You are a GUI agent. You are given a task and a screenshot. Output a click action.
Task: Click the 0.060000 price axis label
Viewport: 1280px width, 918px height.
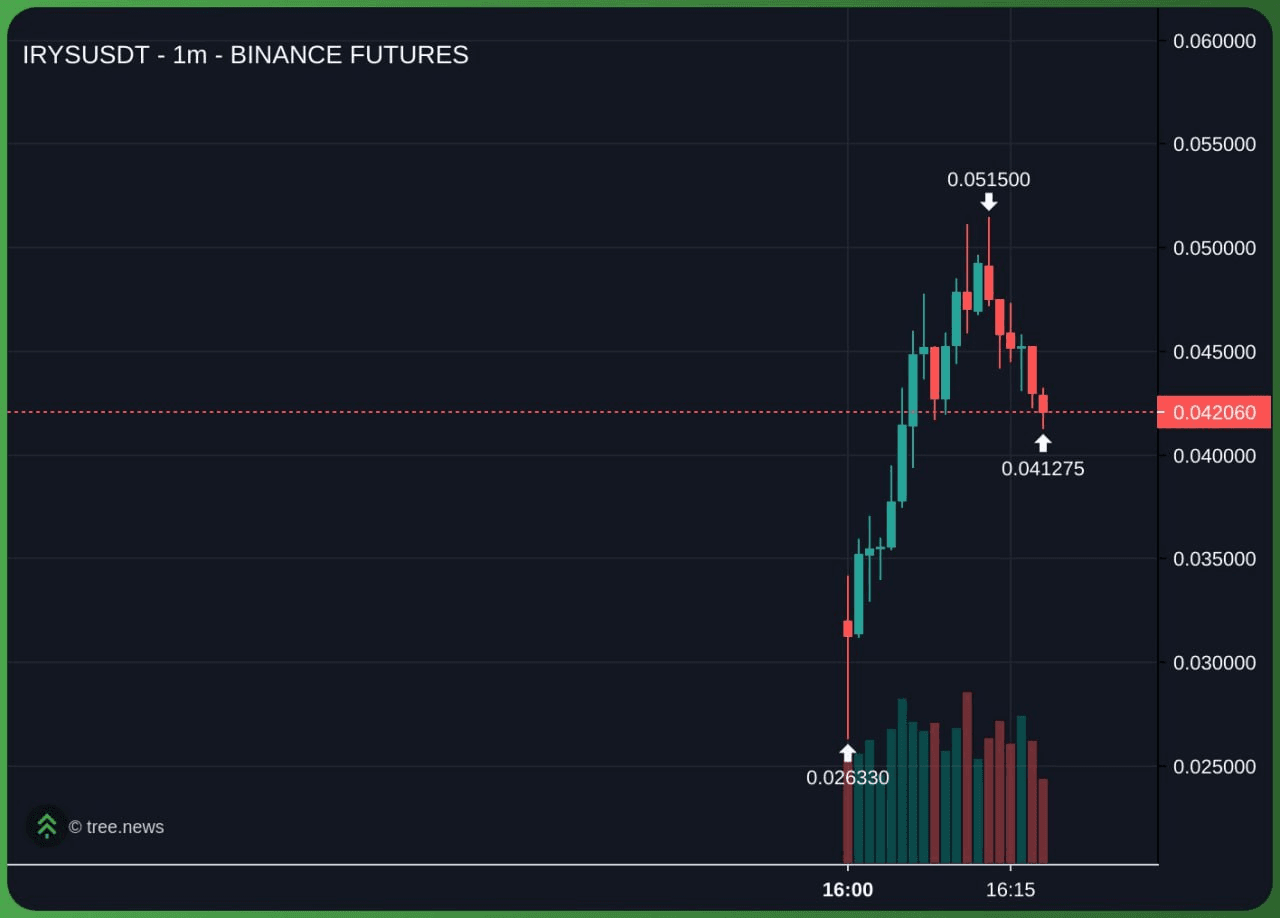click(1214, 41)
